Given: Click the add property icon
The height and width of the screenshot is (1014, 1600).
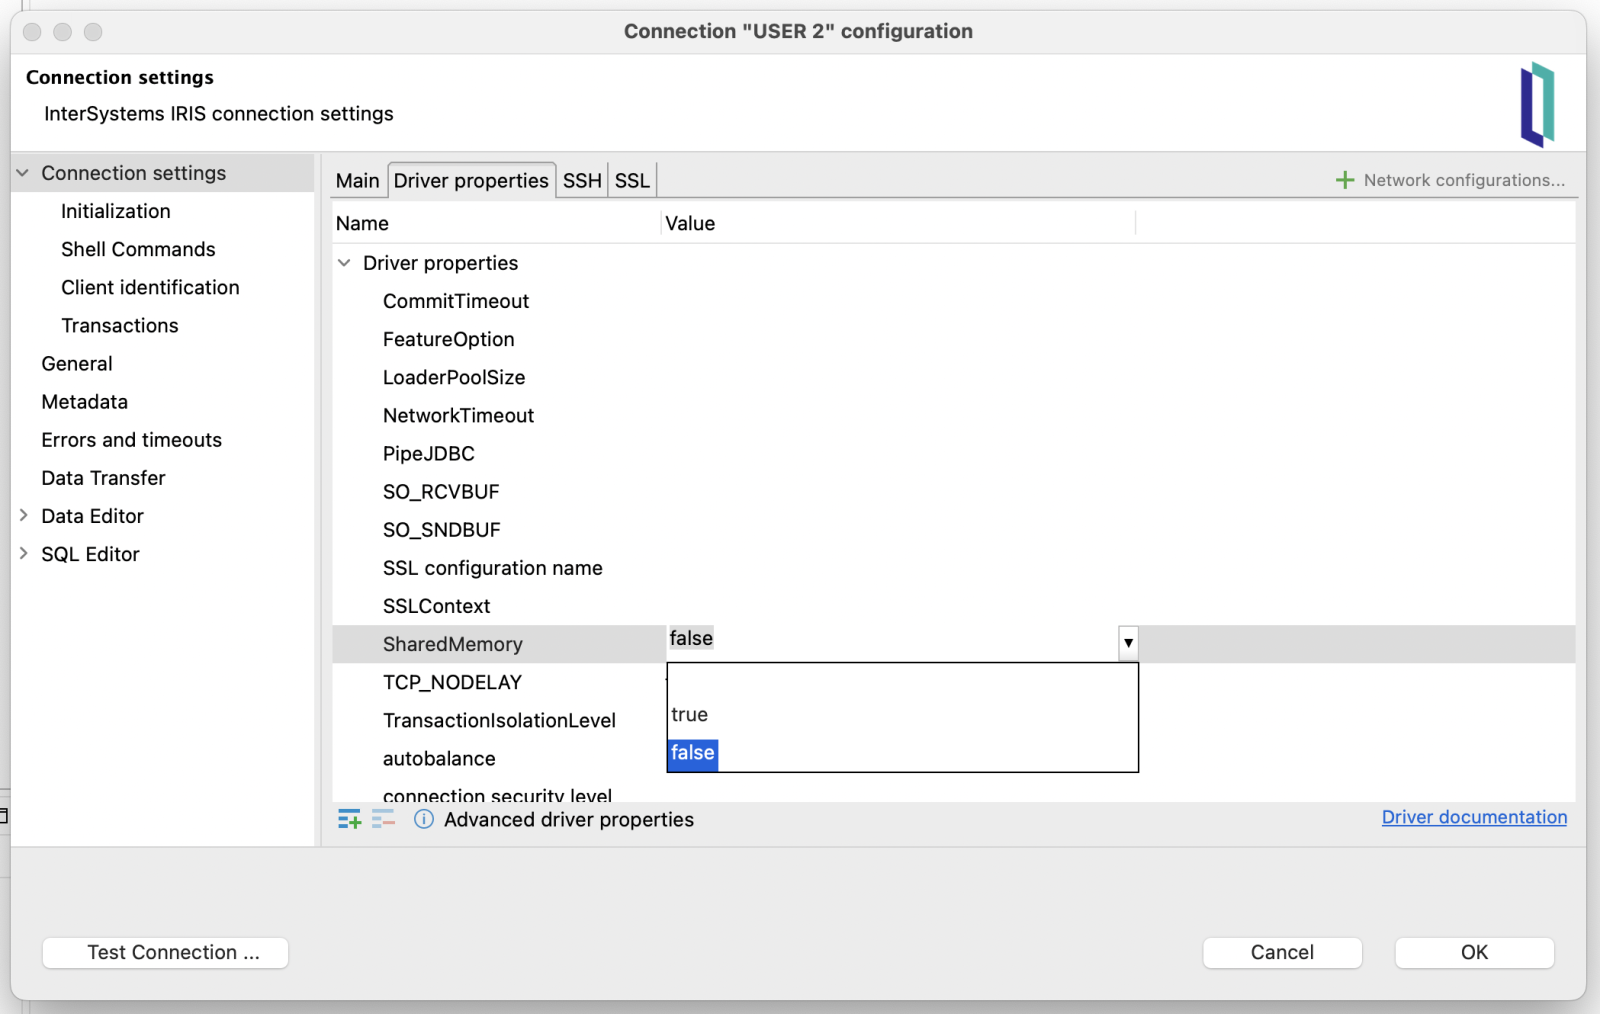Looking at the screenshot, I should tap(349, 820).
